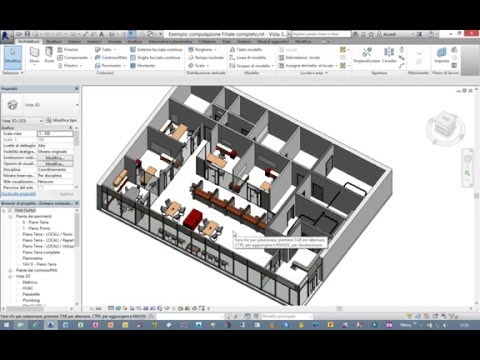Select the Modifica tool in ribbon
480x360 pixels.
pos(13,57)
